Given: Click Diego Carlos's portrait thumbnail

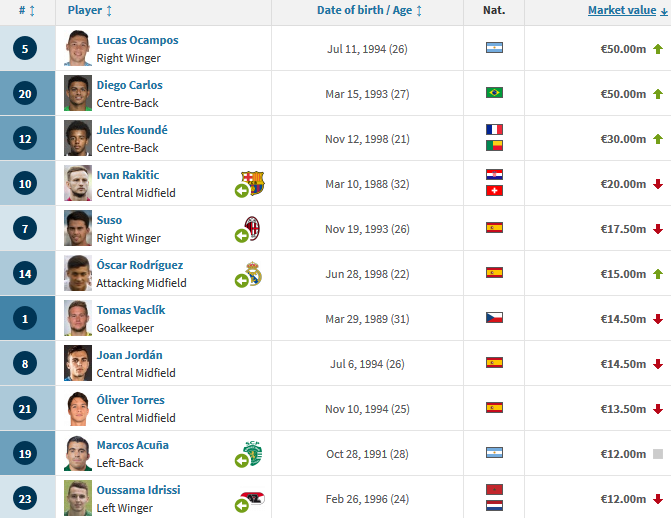Looking at the screenshot, I should (x=78, y=93).
